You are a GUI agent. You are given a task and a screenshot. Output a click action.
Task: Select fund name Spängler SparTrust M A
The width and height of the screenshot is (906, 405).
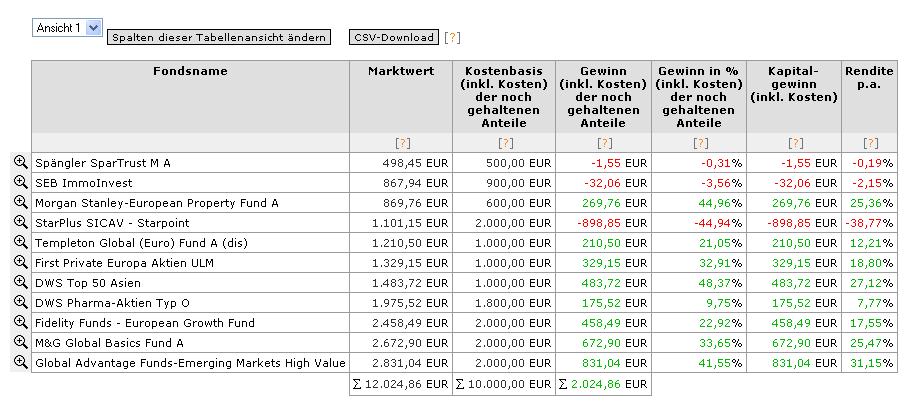(x=103, y=164)
